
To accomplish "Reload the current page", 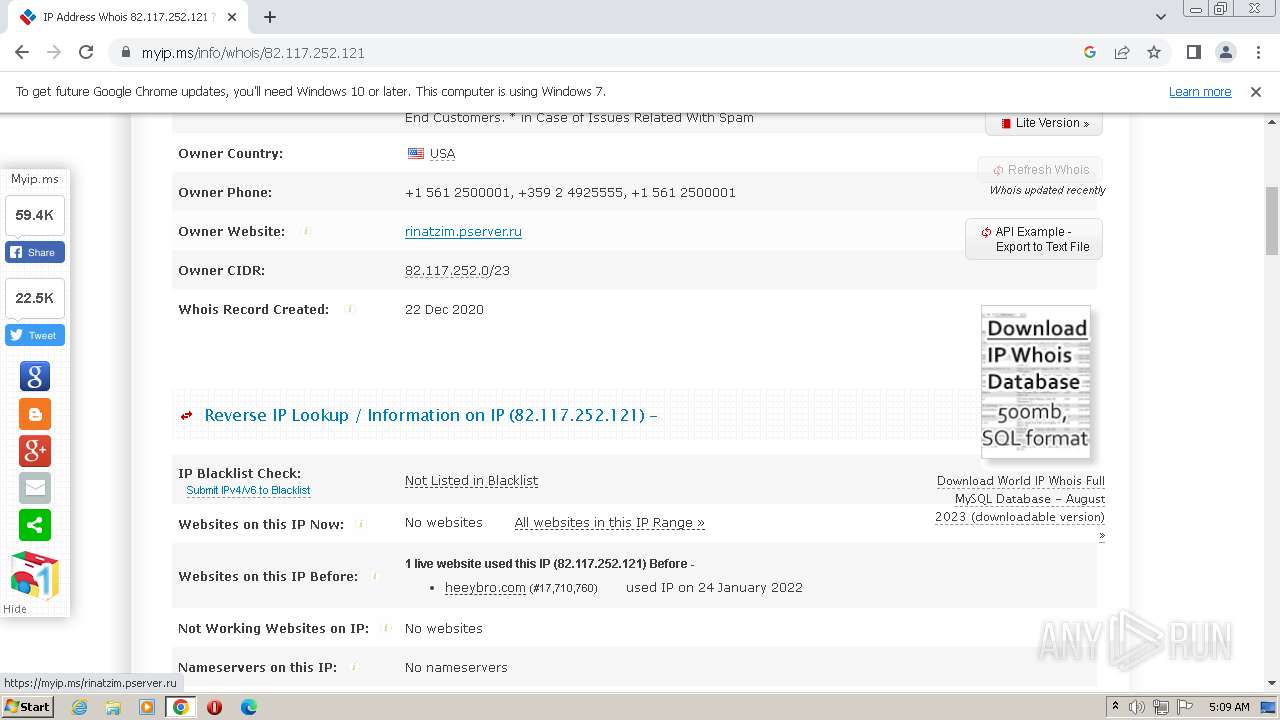I will tap(86, 52).
